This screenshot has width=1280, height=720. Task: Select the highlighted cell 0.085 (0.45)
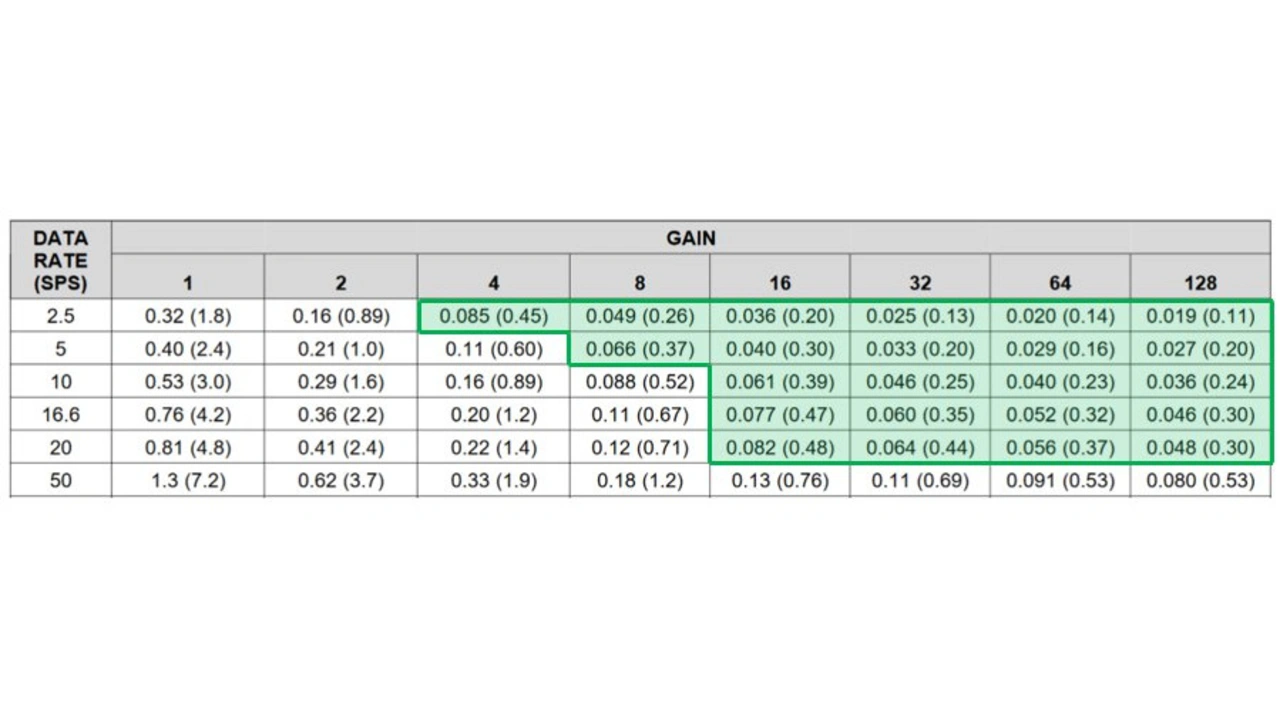[x=494, y=316]
